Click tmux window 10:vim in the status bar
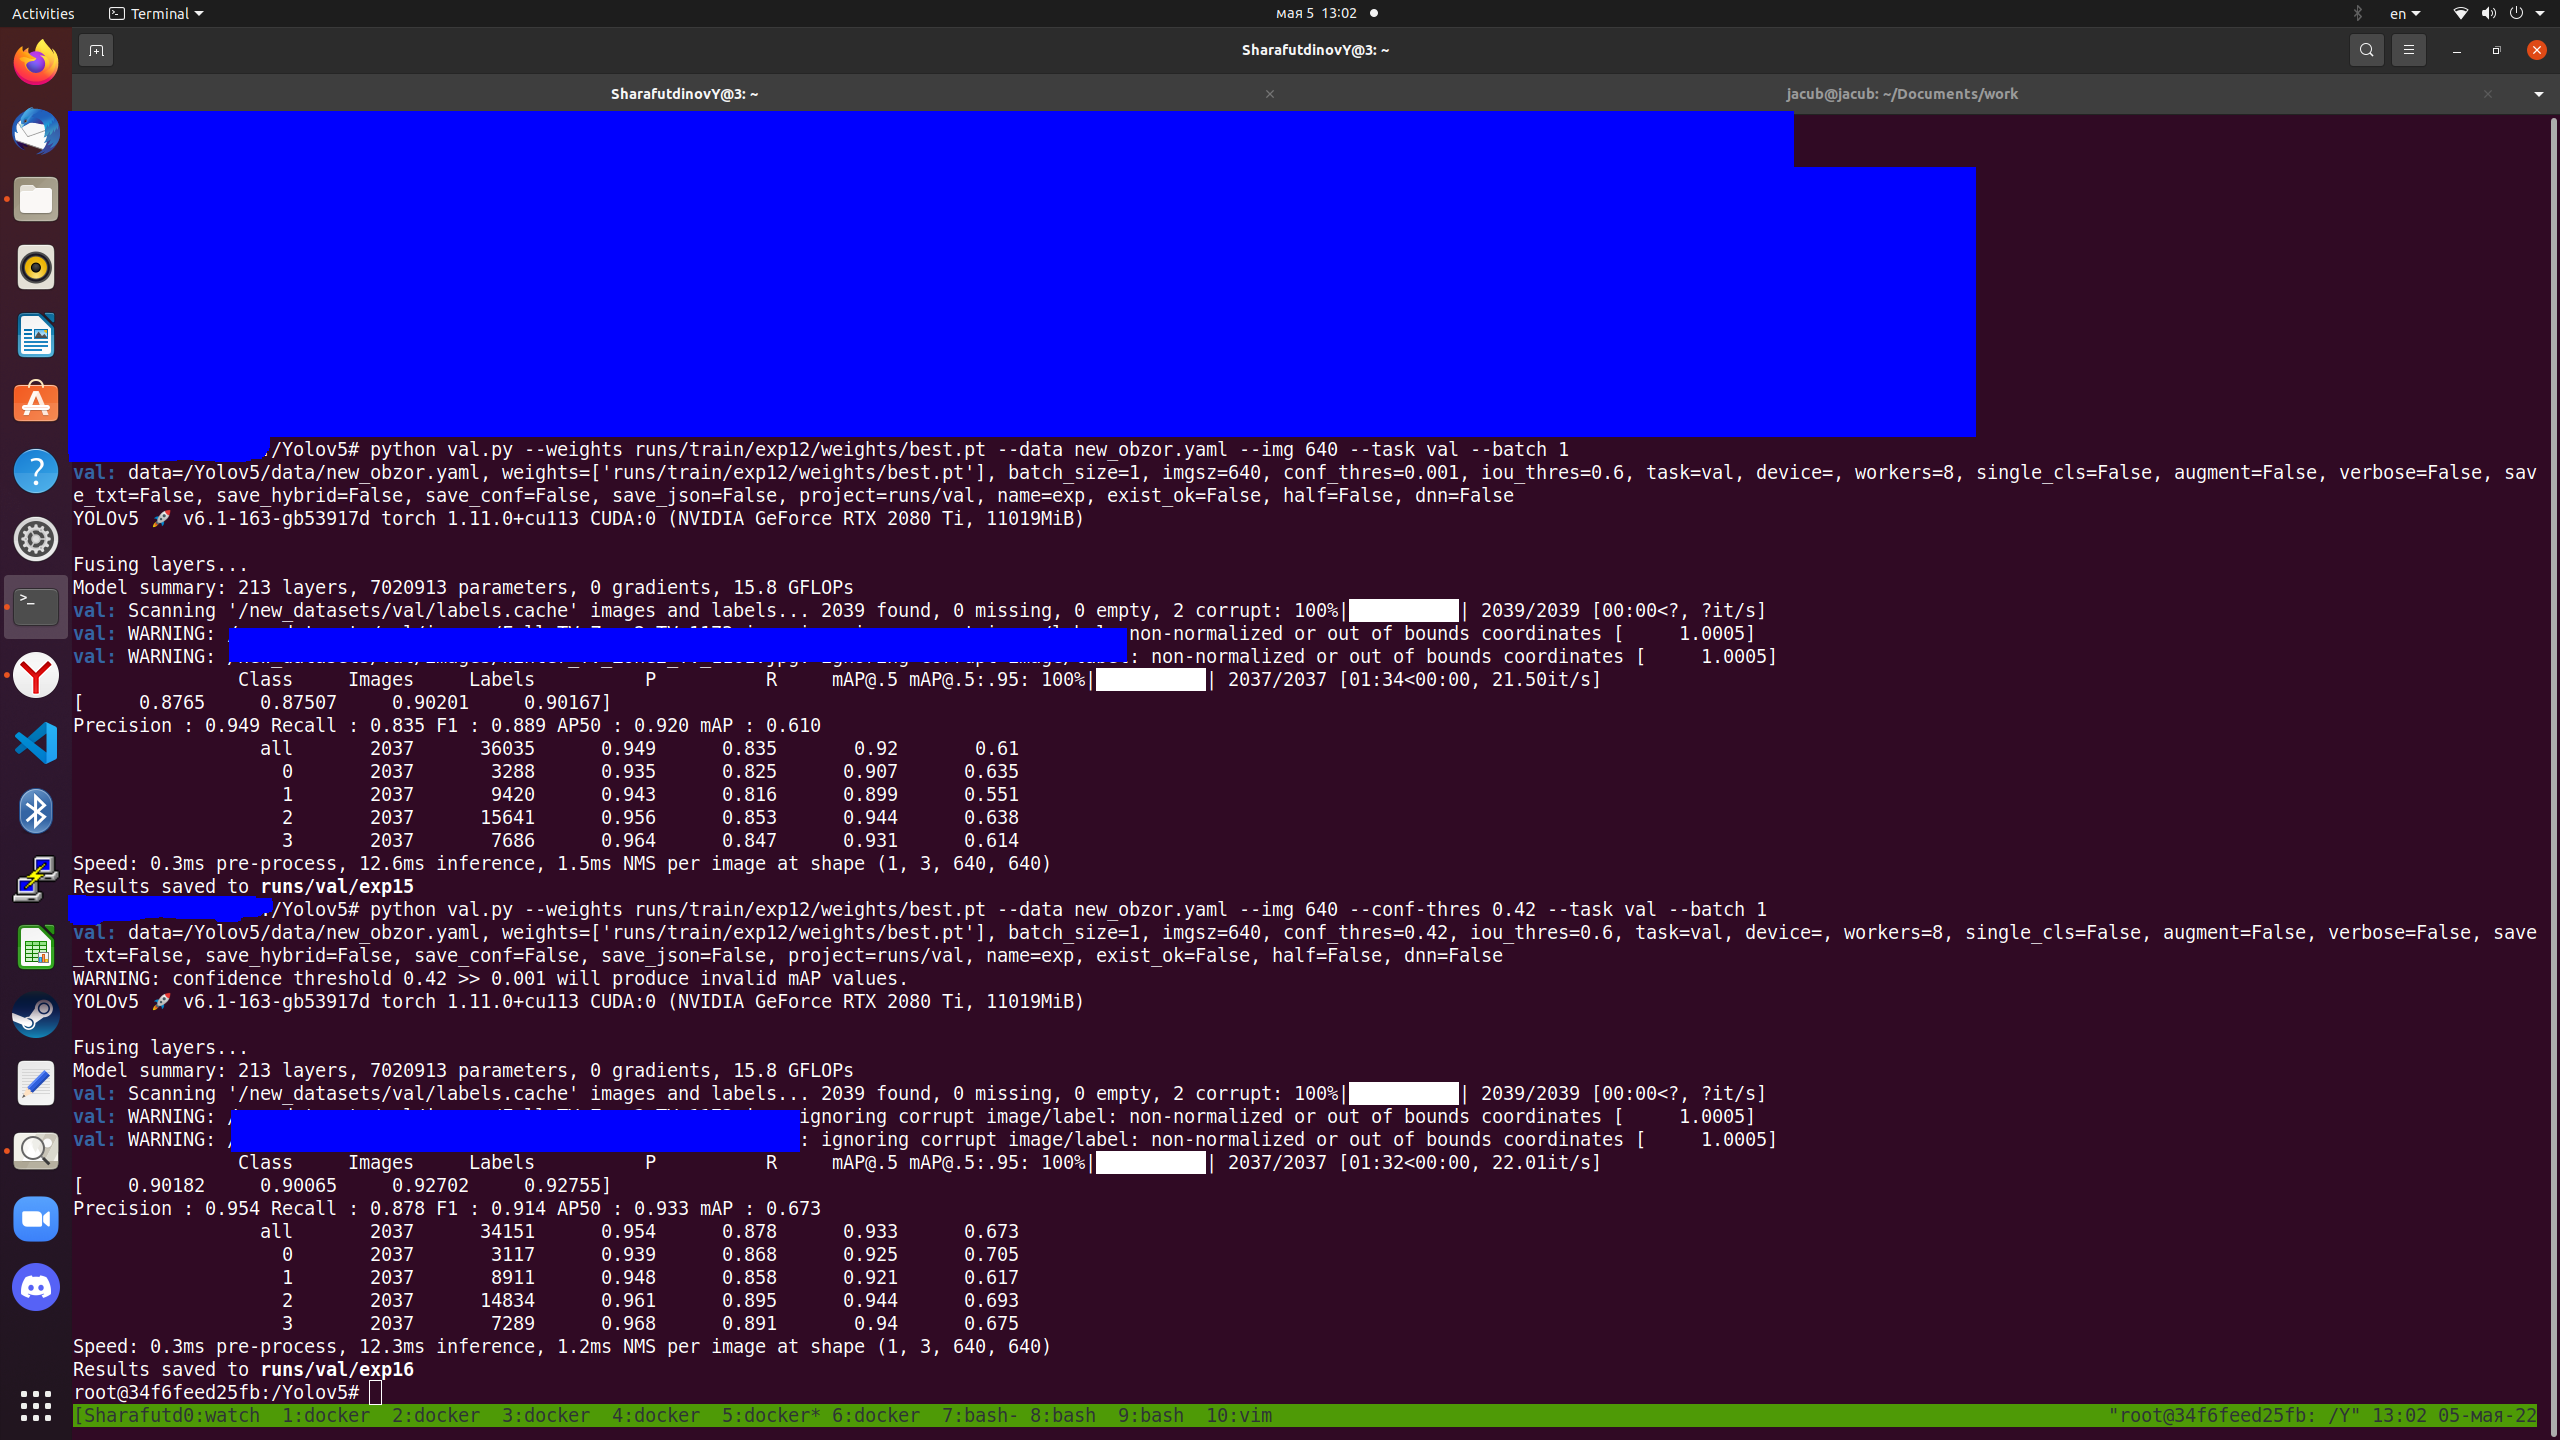This screenshot has width=2560, height=1440. tap(1239, 1416)
